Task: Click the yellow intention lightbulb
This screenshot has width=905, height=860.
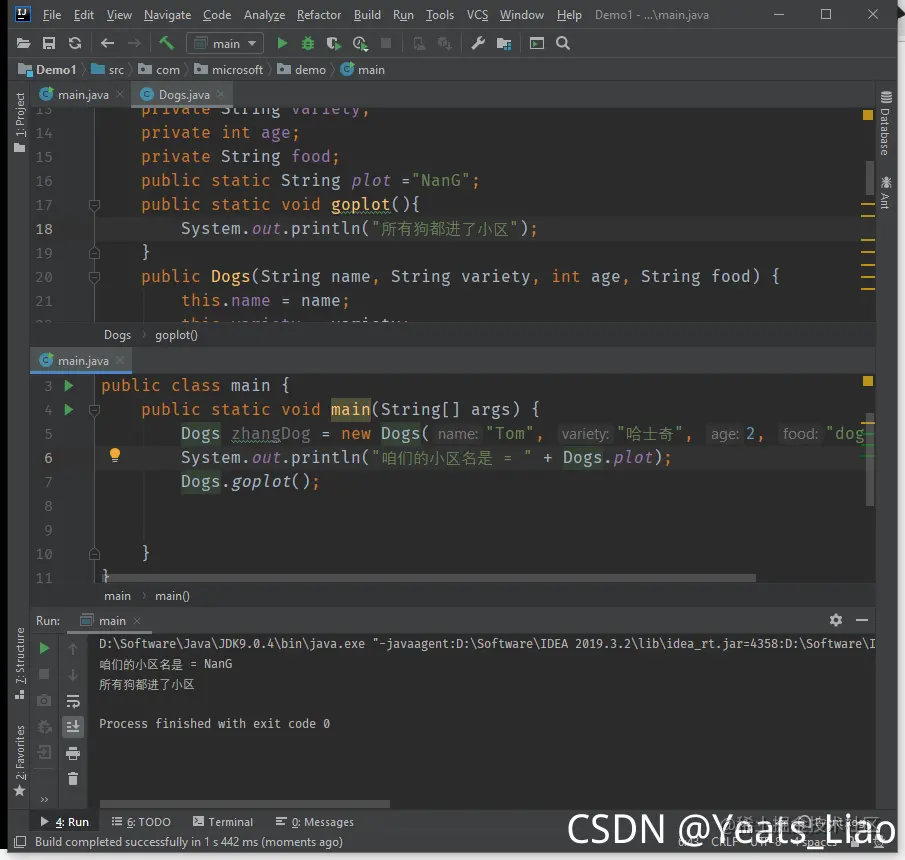Action: 115,455
